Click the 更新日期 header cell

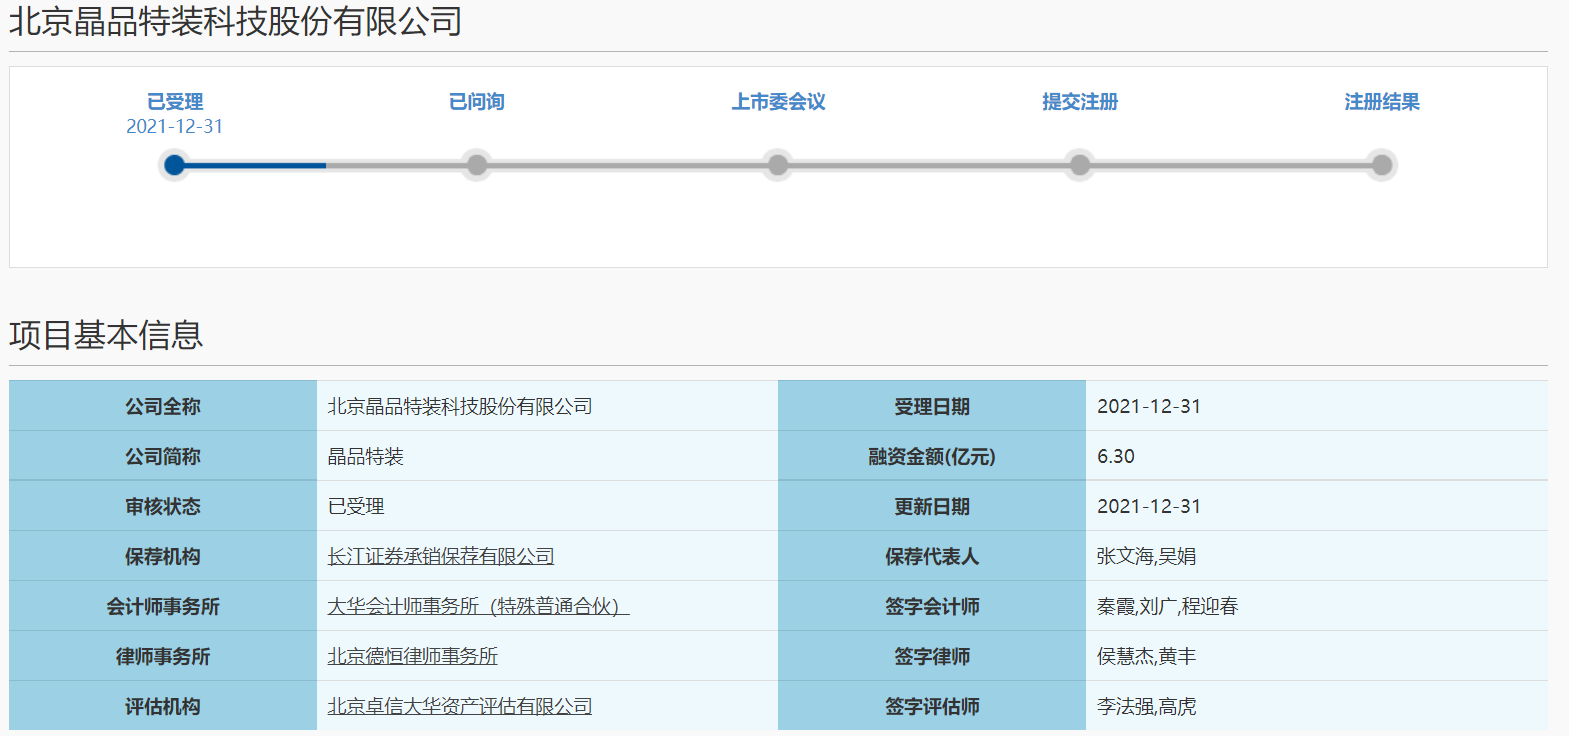coord(932,506)
